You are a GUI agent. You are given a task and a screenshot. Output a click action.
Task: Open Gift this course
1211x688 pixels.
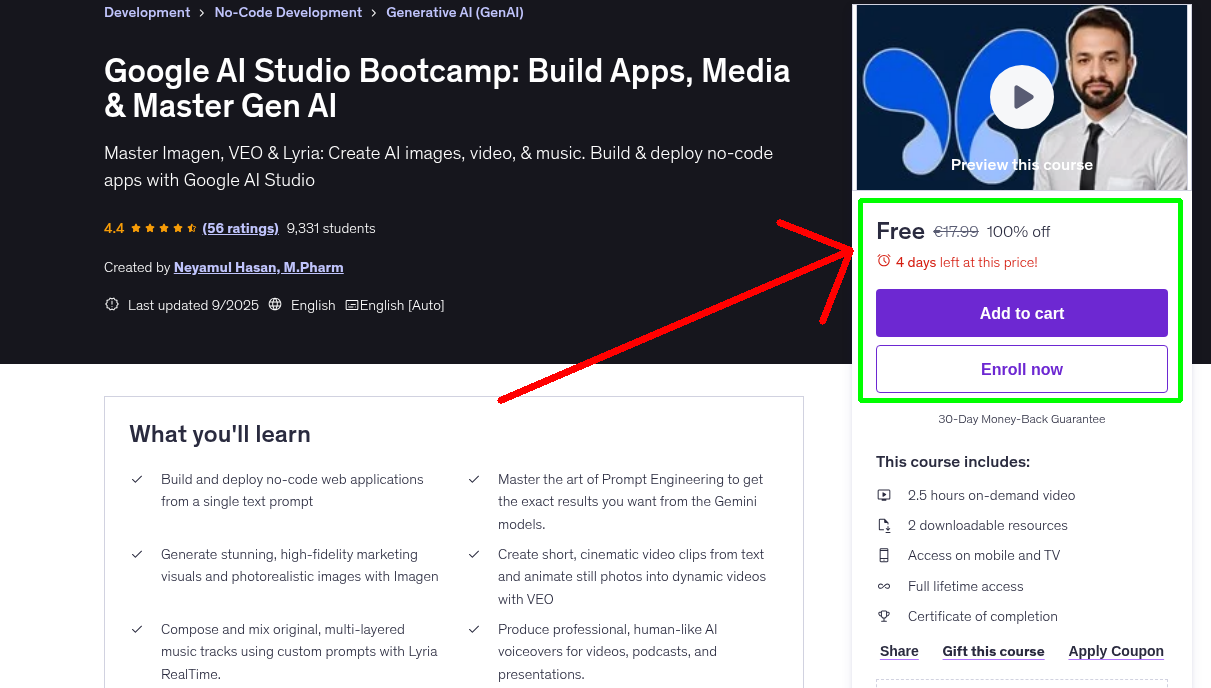pyautogui.click(x=993, y=651)
